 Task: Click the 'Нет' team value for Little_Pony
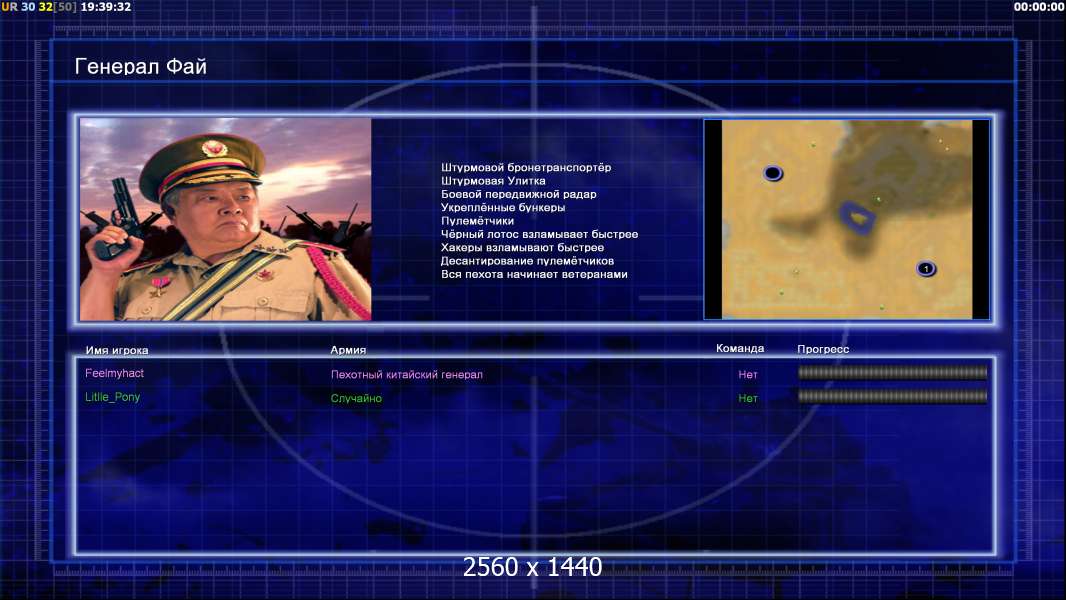click(x=748, y=398)
